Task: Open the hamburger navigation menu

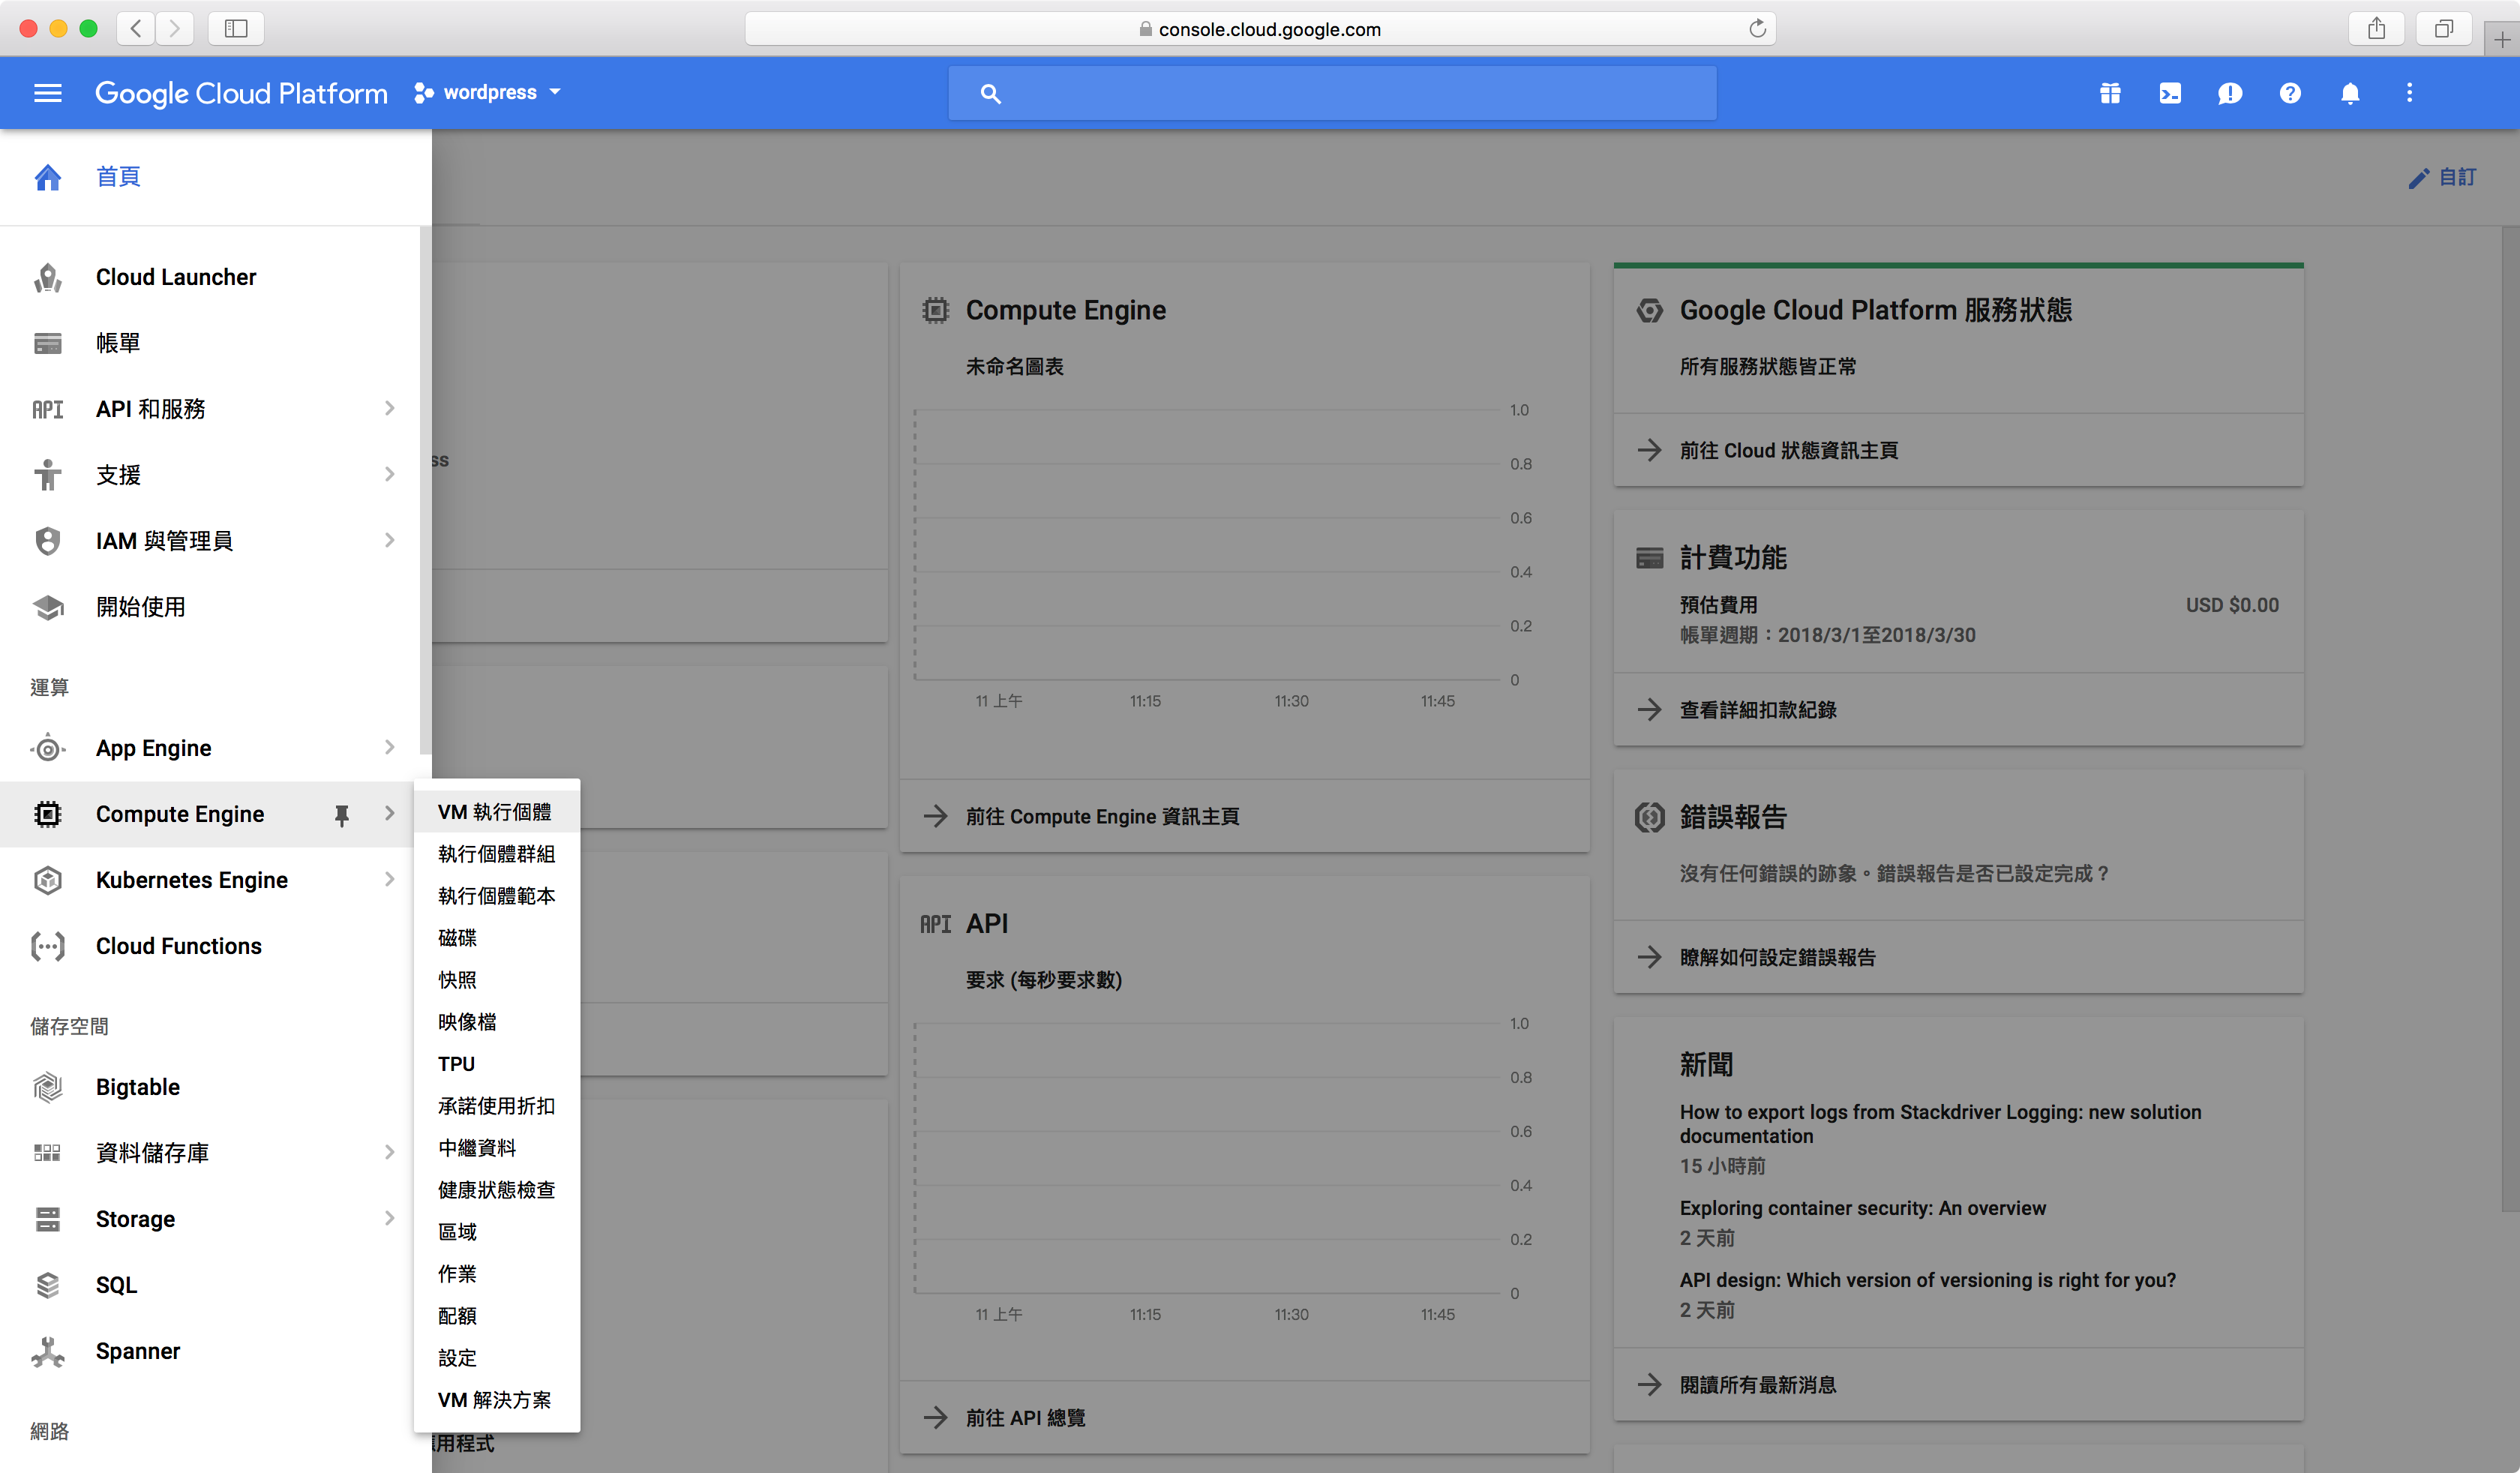Action: (48, 93)
